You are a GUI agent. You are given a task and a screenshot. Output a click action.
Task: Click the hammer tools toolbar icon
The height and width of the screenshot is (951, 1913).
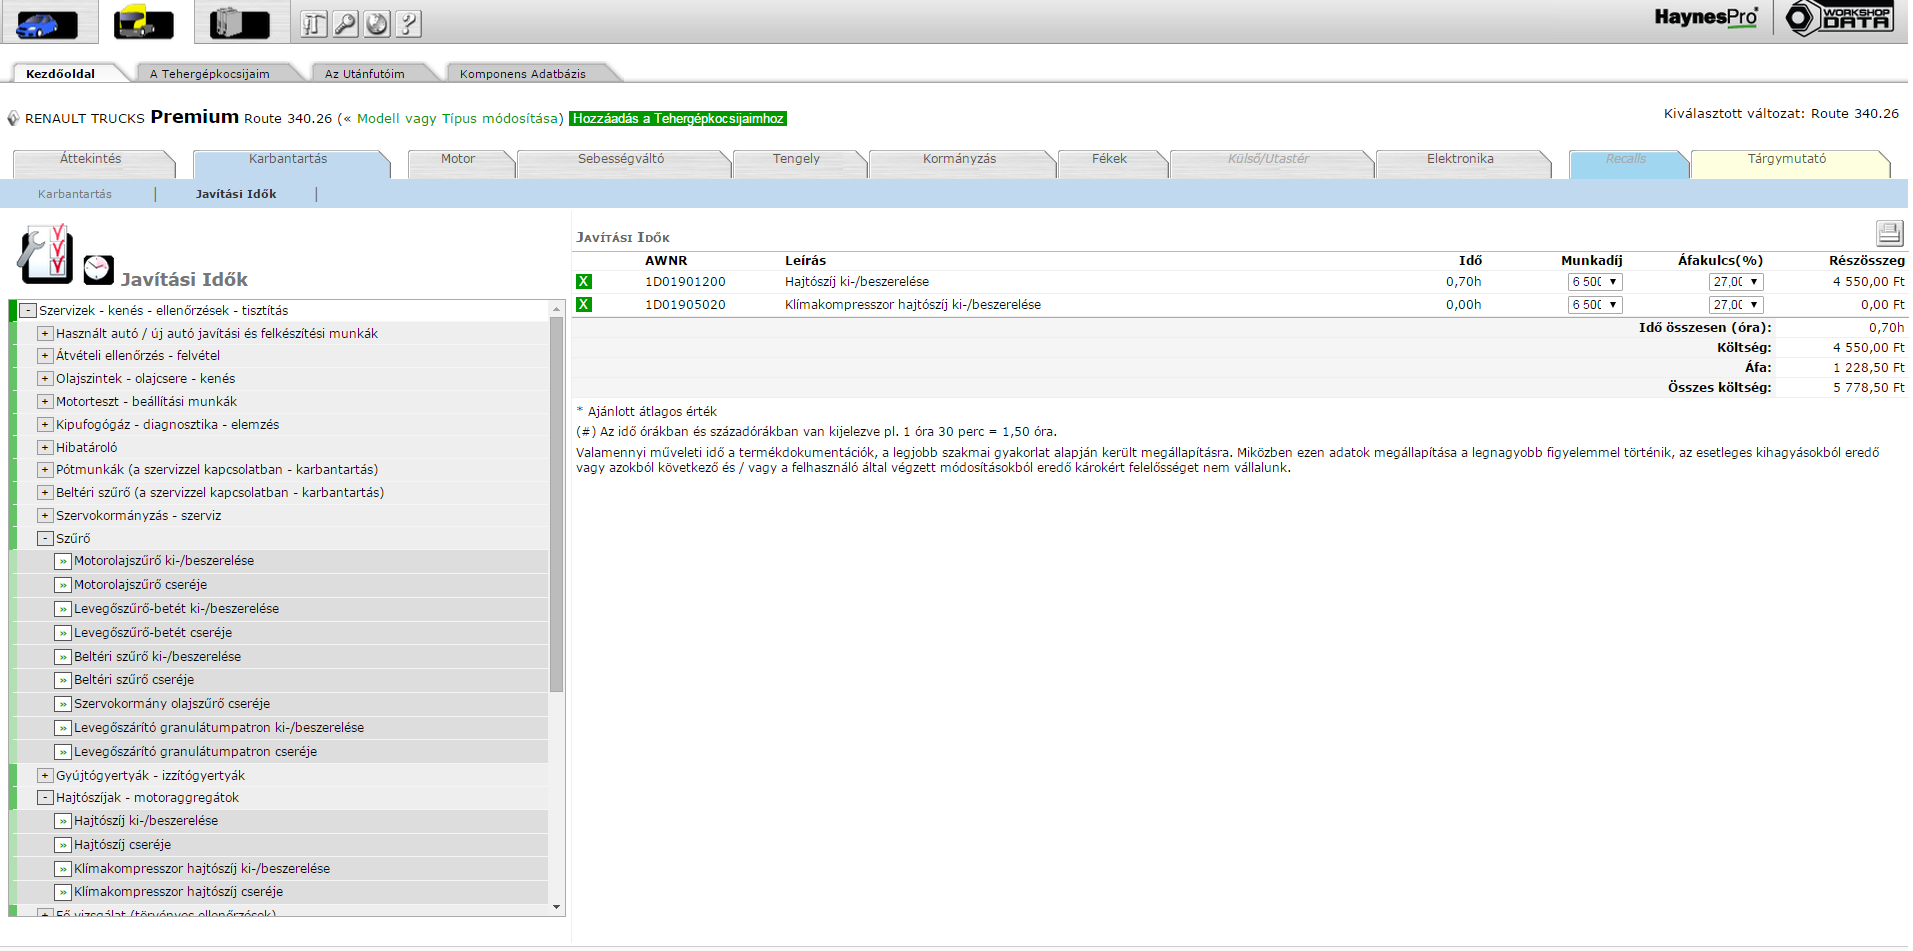[314, 24]
